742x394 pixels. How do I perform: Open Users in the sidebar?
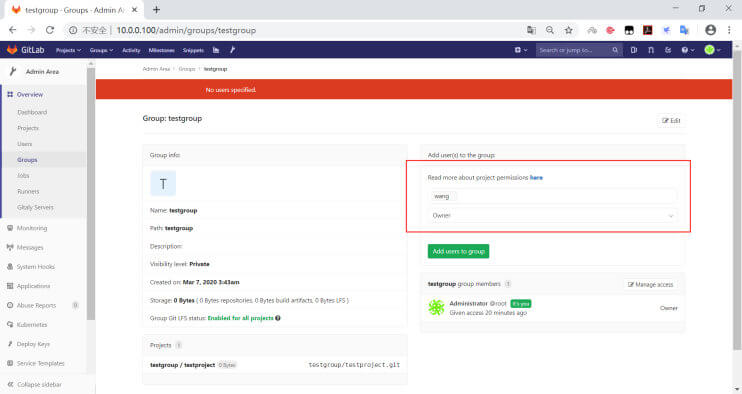25,144
